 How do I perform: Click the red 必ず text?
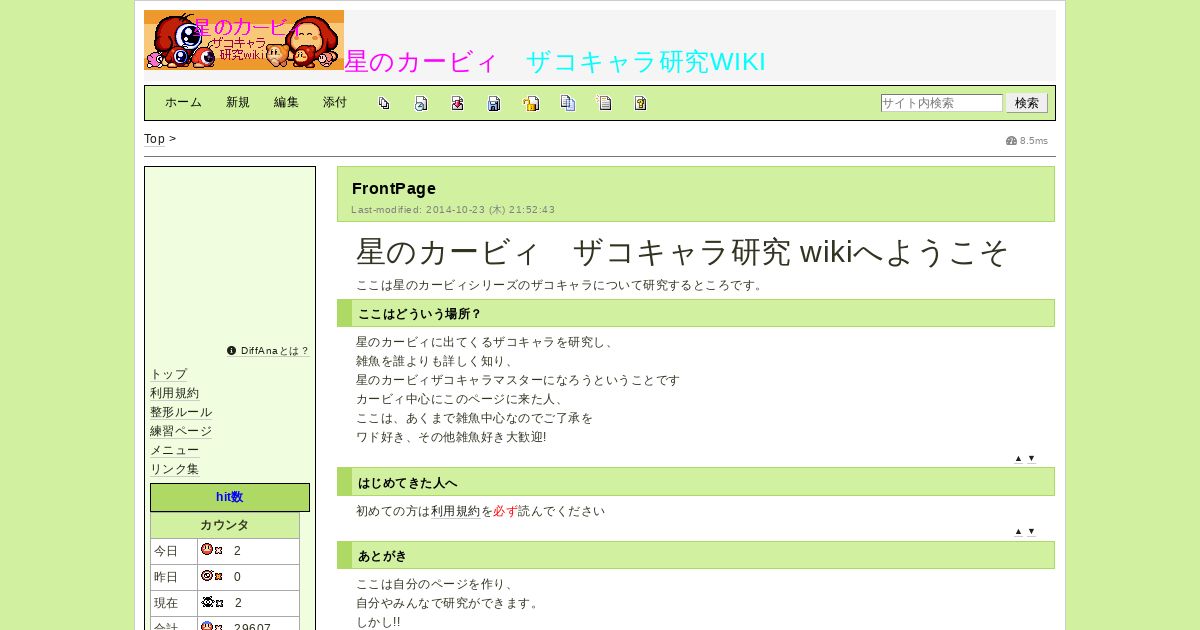pyautogui.click(x=505, y=511)
